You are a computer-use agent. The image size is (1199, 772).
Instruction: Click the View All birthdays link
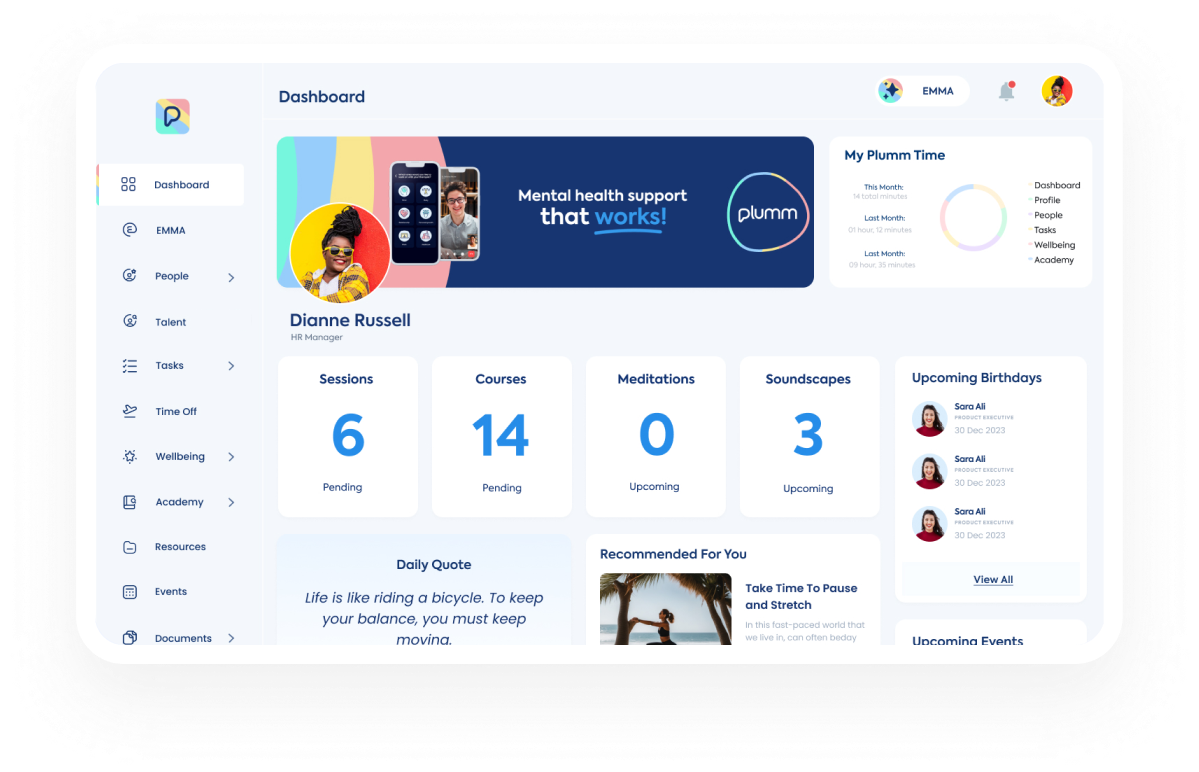coord(992,579)
